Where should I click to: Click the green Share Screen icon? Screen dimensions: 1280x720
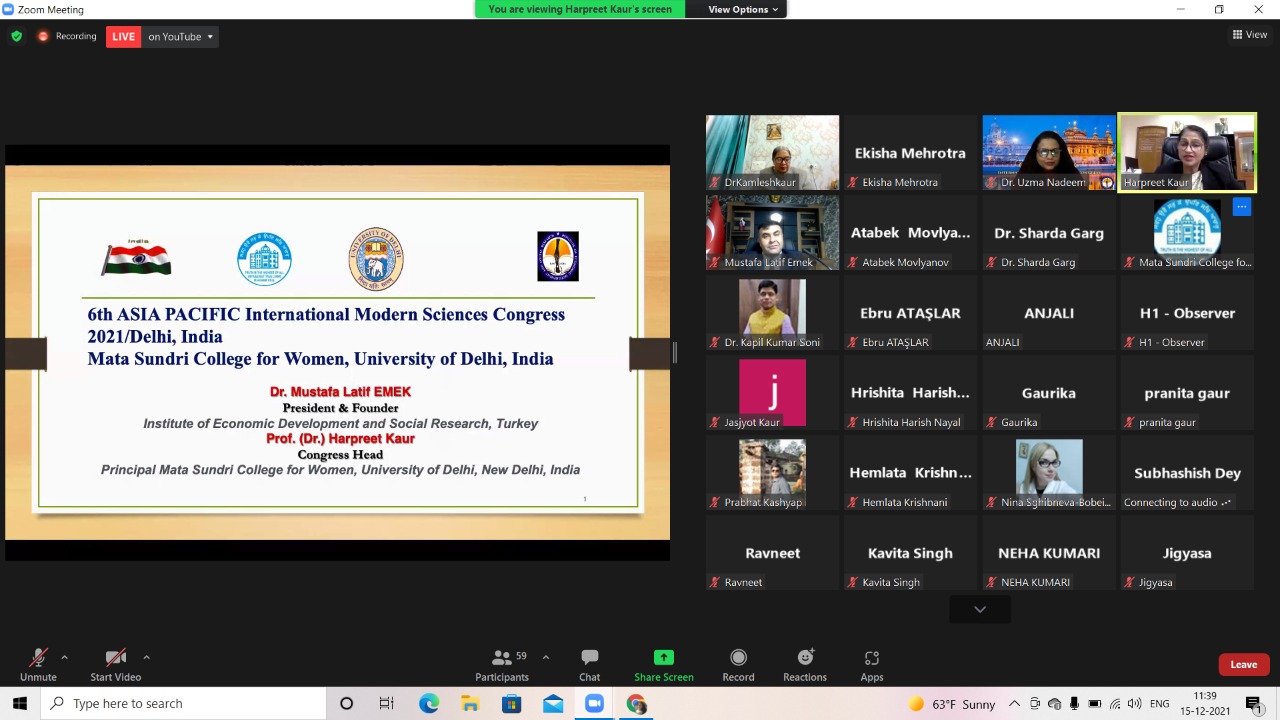(663, 657)
